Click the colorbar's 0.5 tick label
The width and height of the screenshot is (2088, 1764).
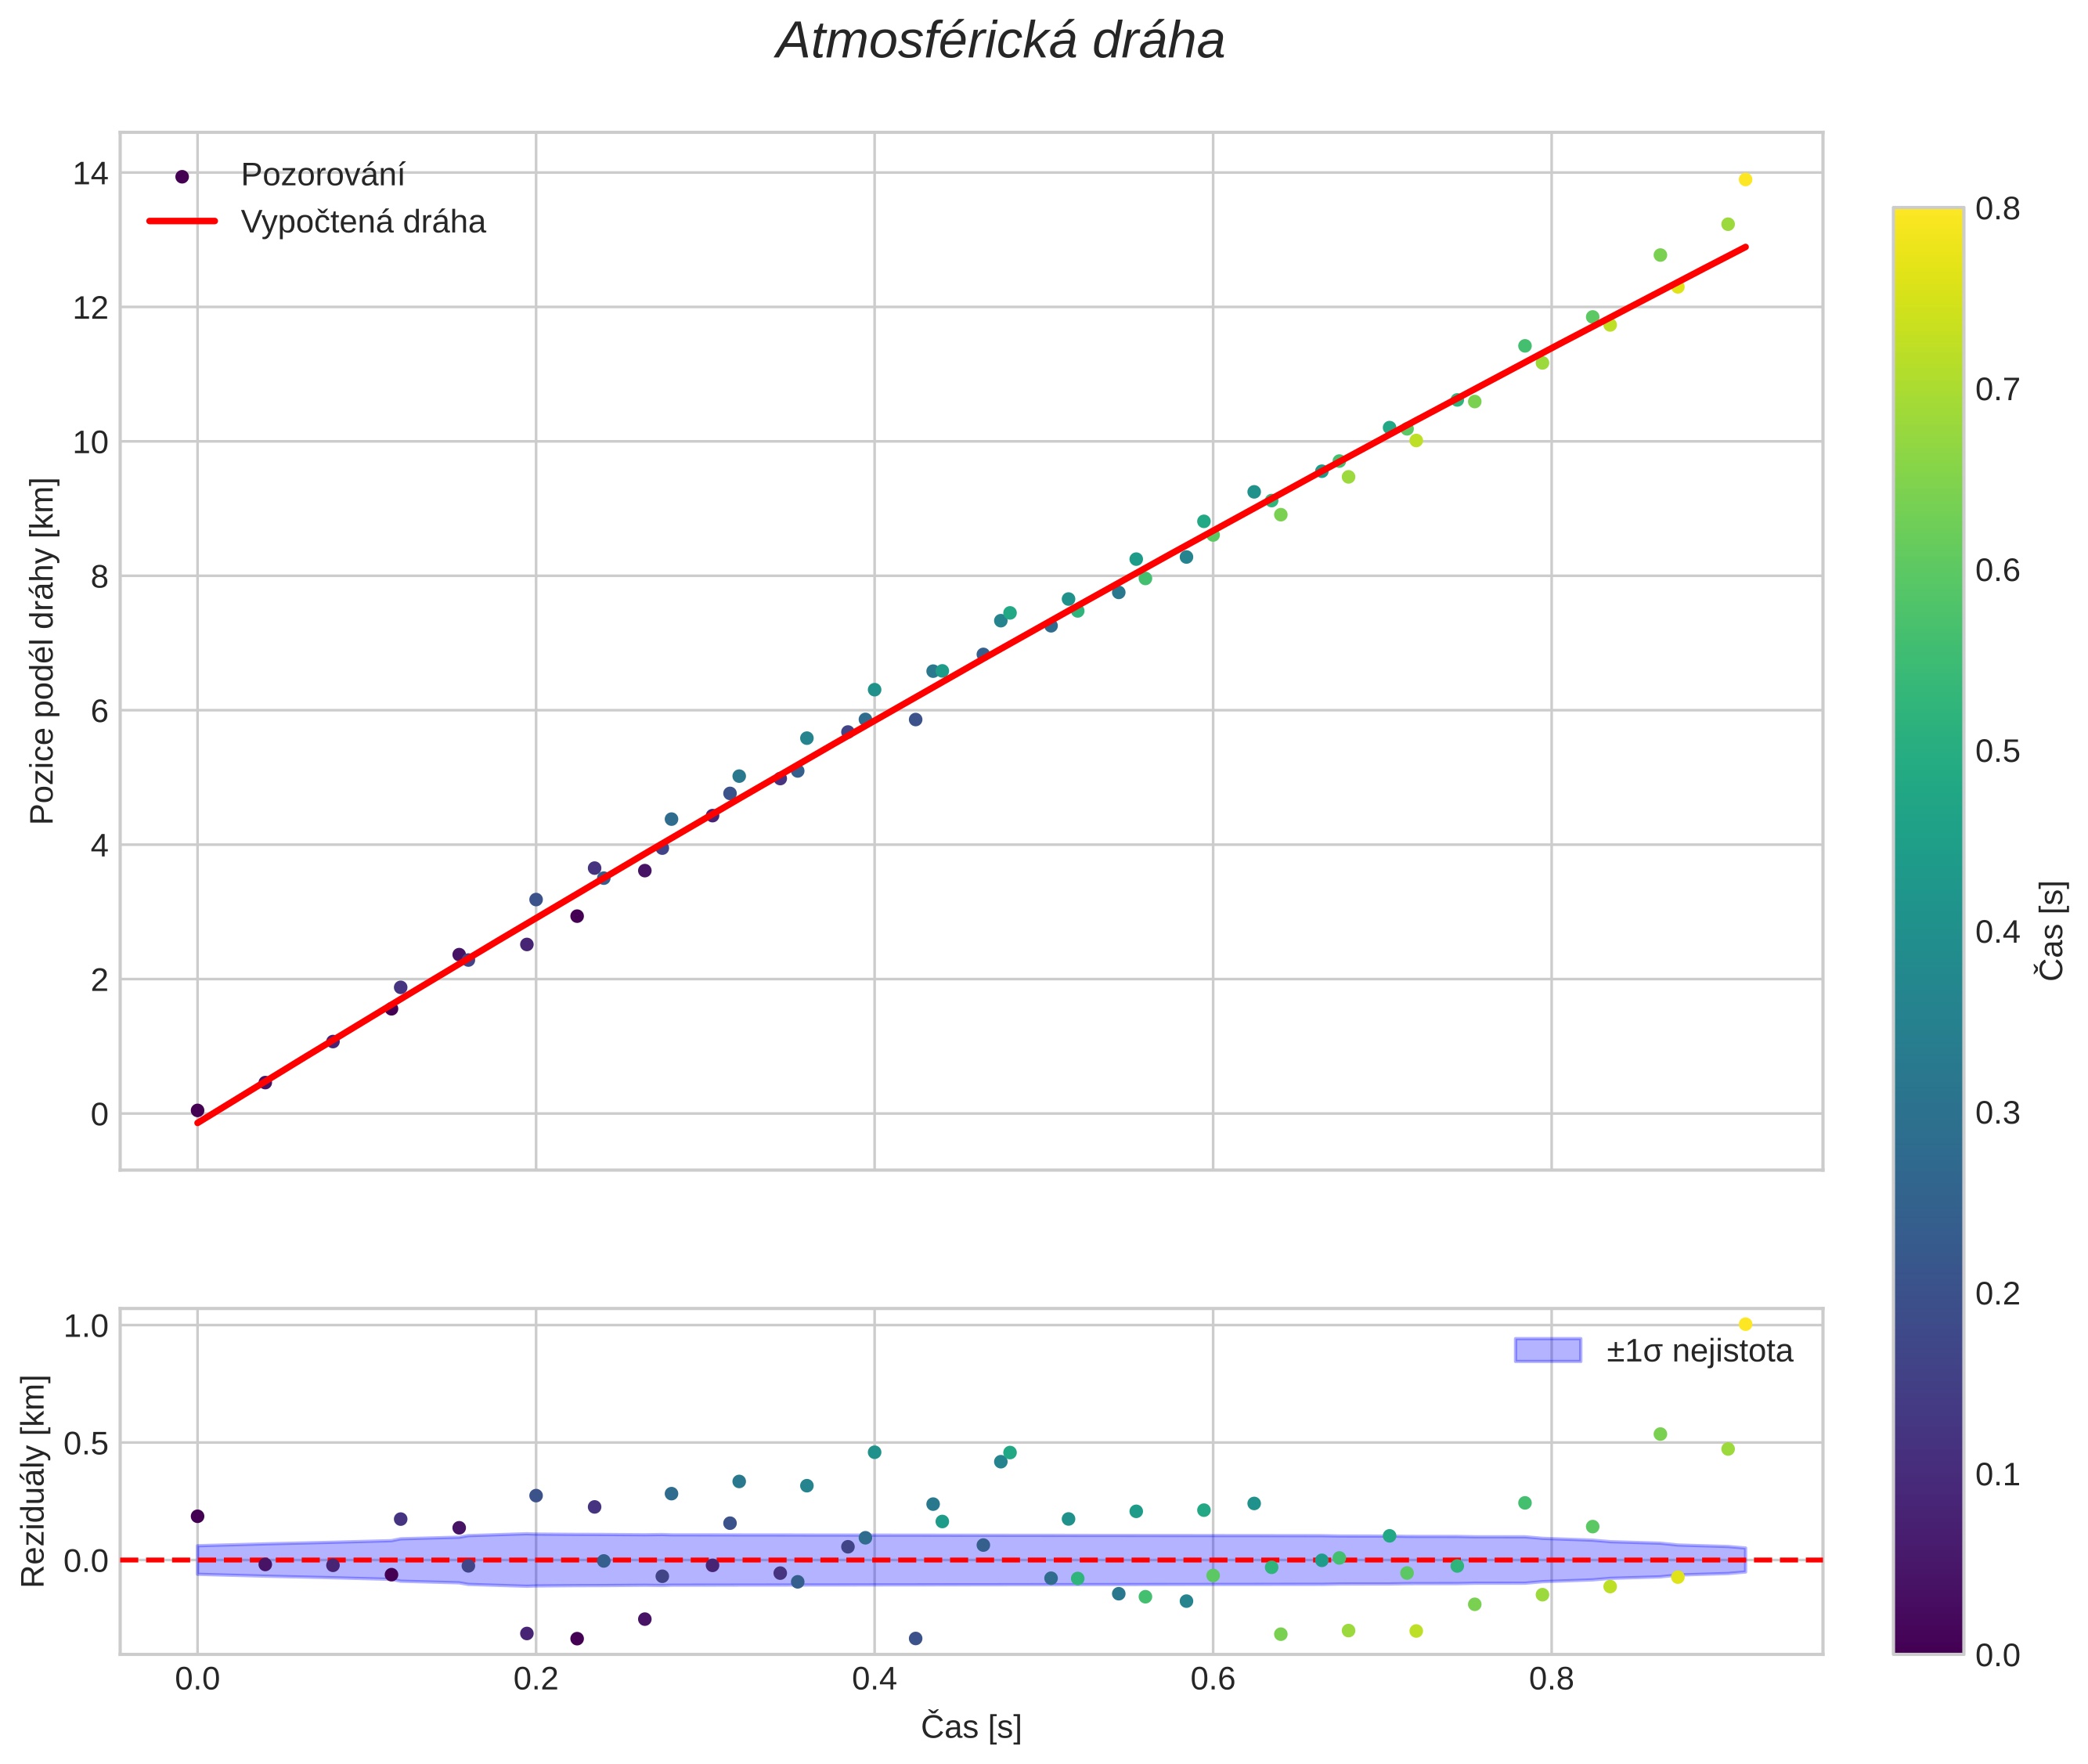tap(1997, 751)
